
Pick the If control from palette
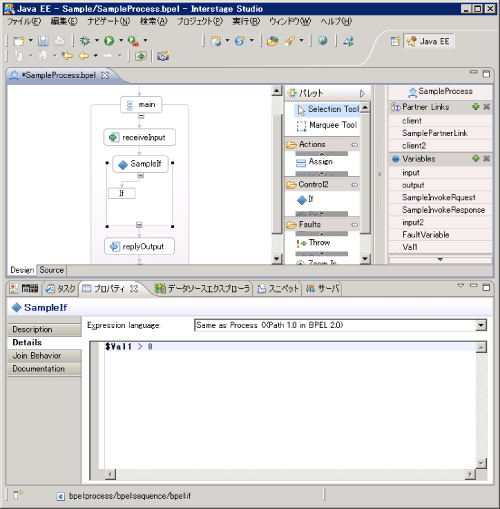(305, 199)
